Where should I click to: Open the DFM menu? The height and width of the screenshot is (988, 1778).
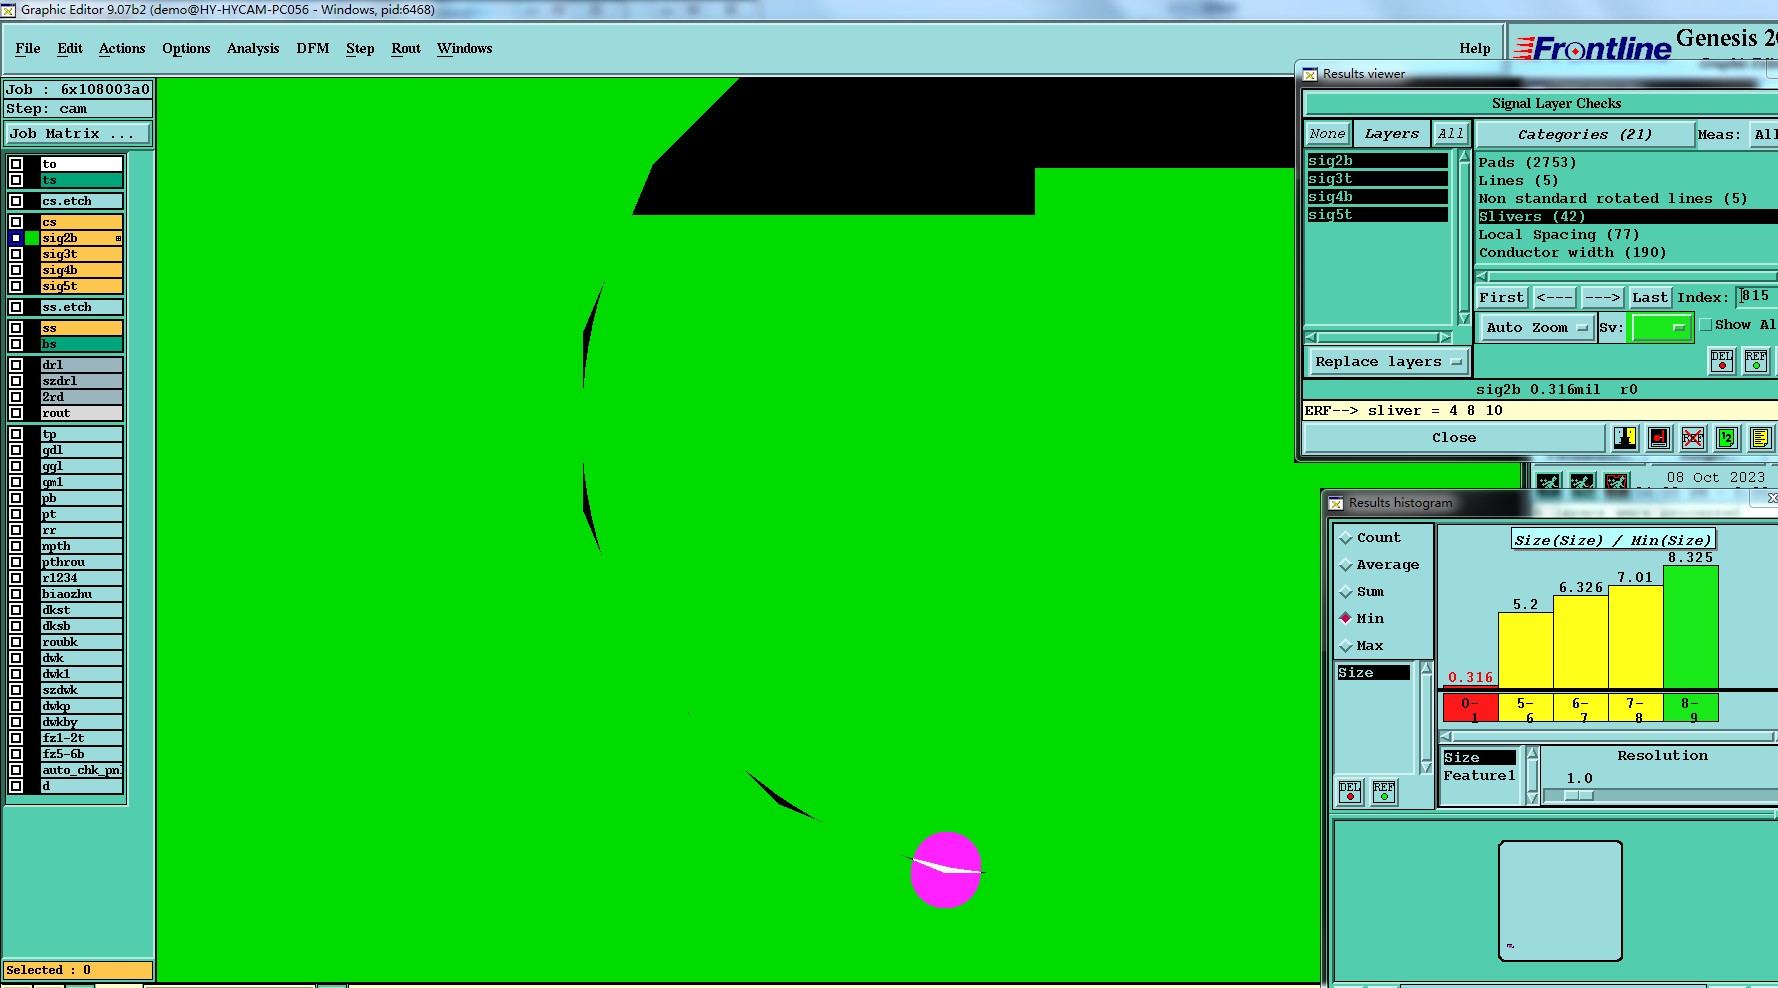(313, 48)
